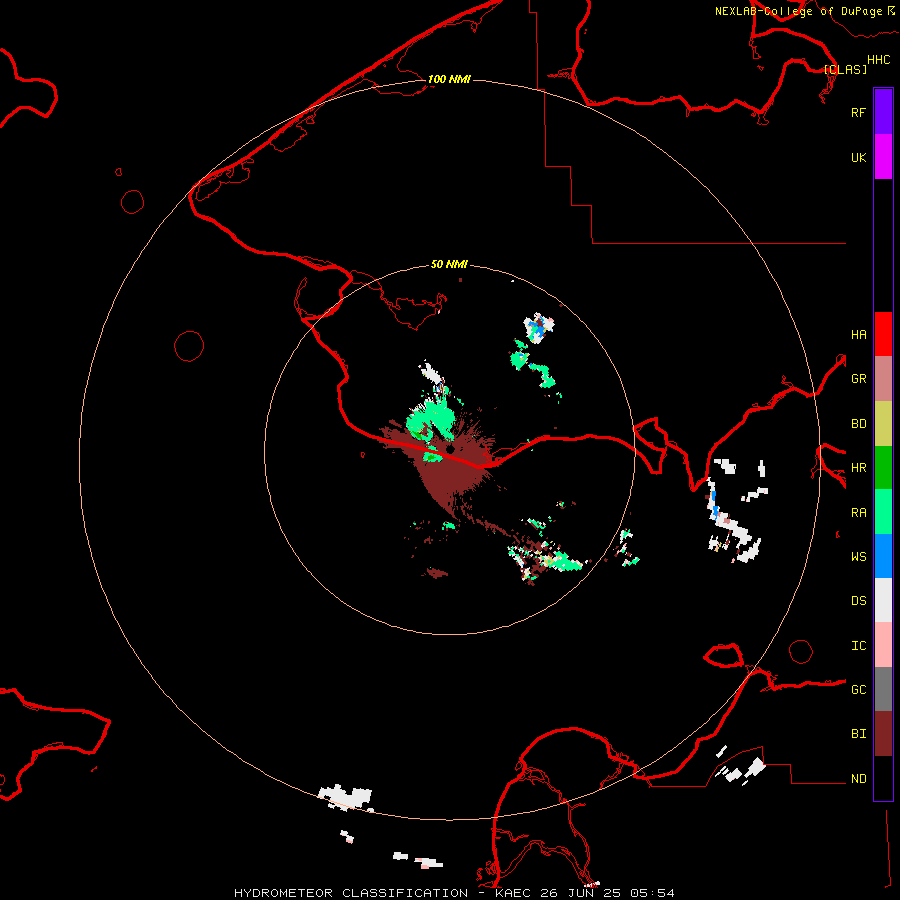This screenshot has height=900, width=900.
Task: Pick the HR dark green legend swatch
Action: pyautogui.click(x=883, y=468)
